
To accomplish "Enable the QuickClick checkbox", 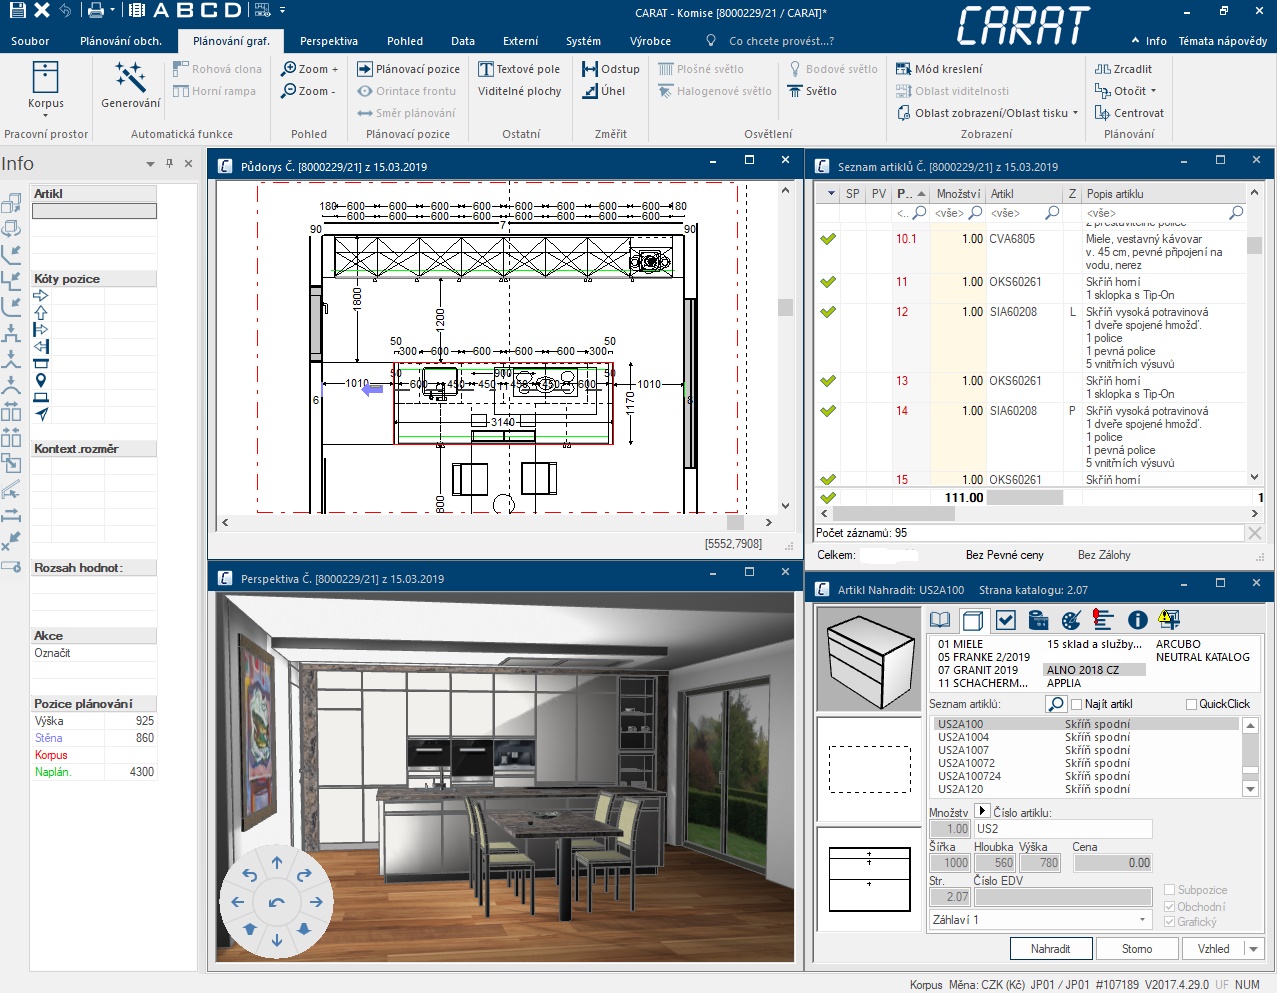I will point(1191,704).
